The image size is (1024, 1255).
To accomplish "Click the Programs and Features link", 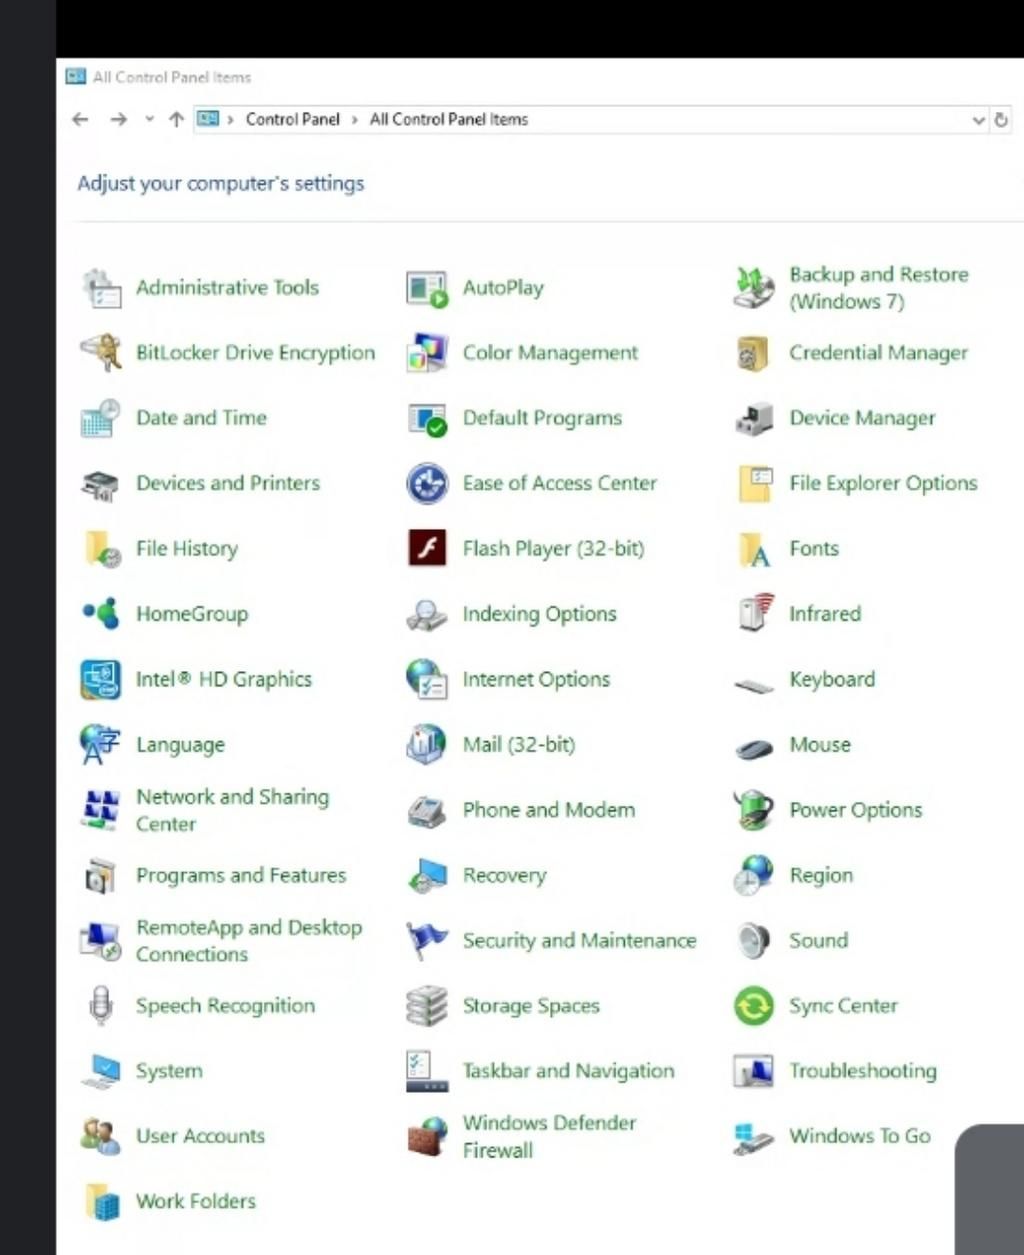I will [241, 875].
